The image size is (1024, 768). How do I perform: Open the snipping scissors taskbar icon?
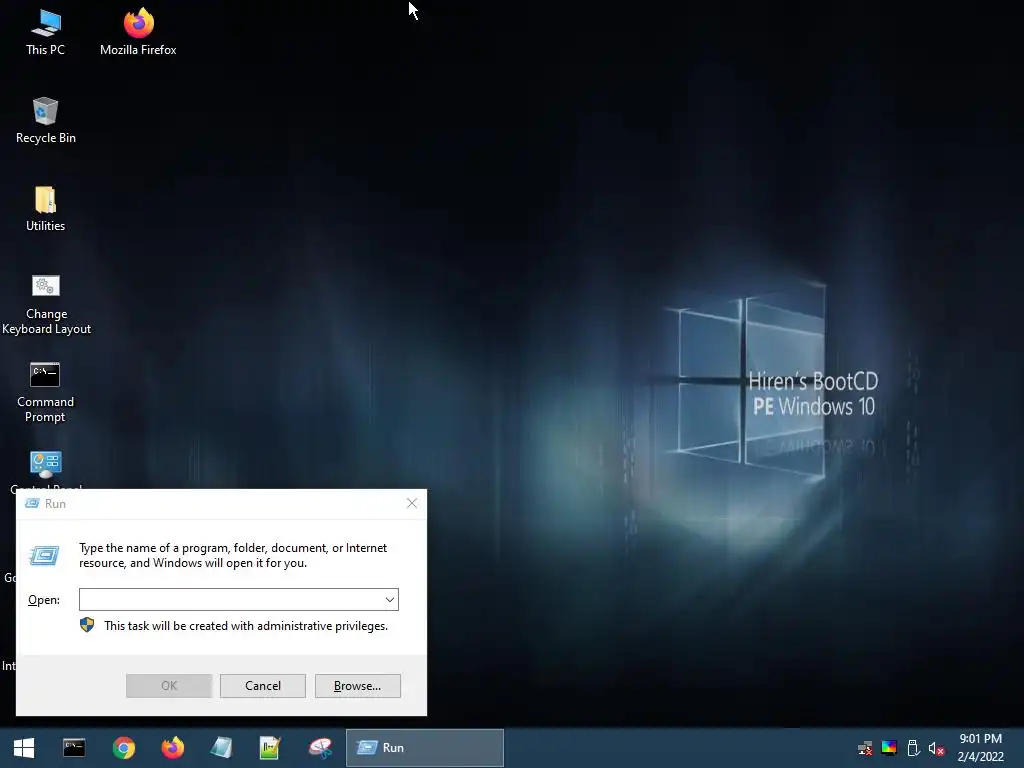point(320,748)
